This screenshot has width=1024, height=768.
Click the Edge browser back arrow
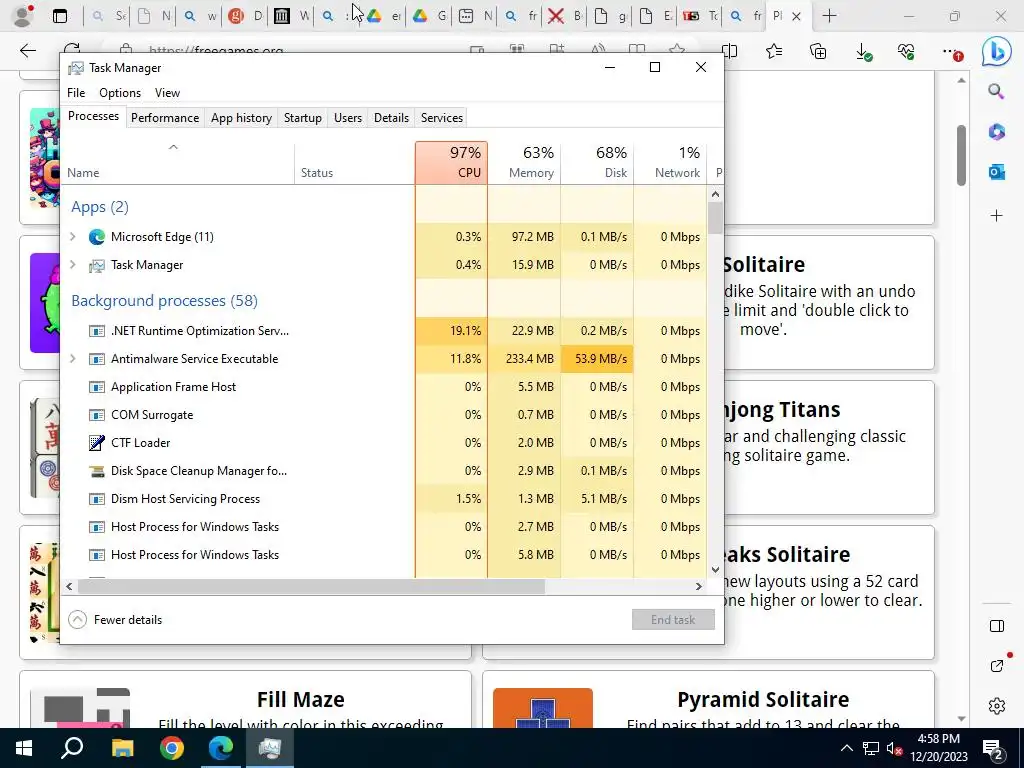(28, 51)
